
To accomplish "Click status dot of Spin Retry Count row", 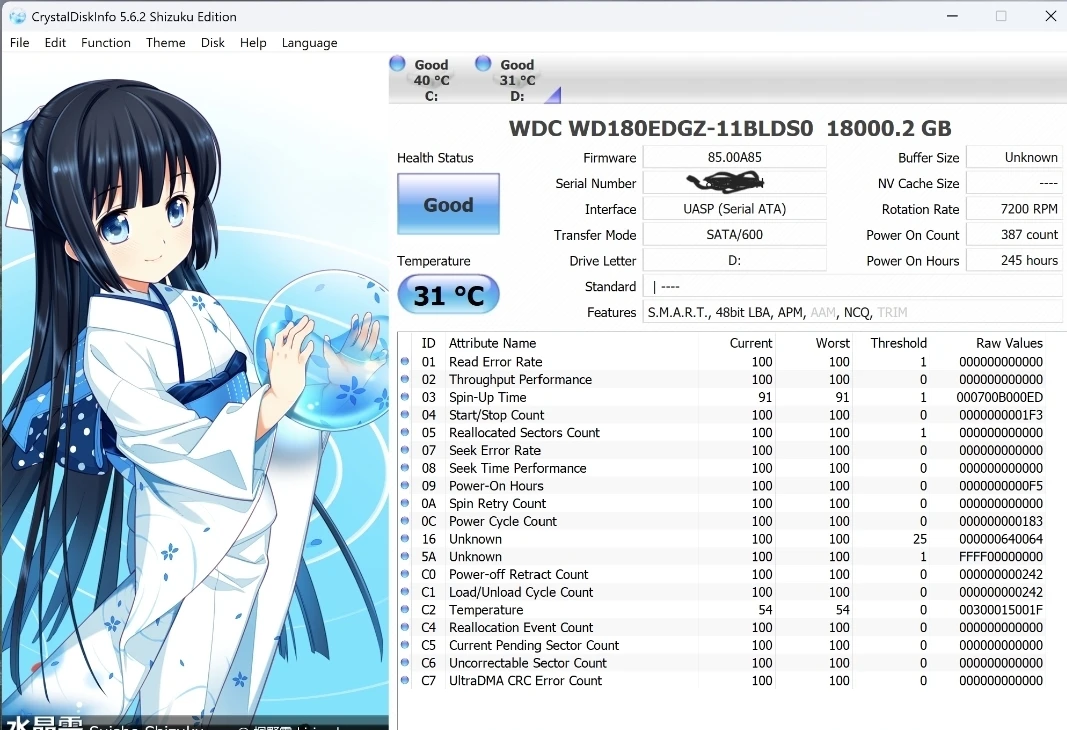I will (x=406, y=503).
